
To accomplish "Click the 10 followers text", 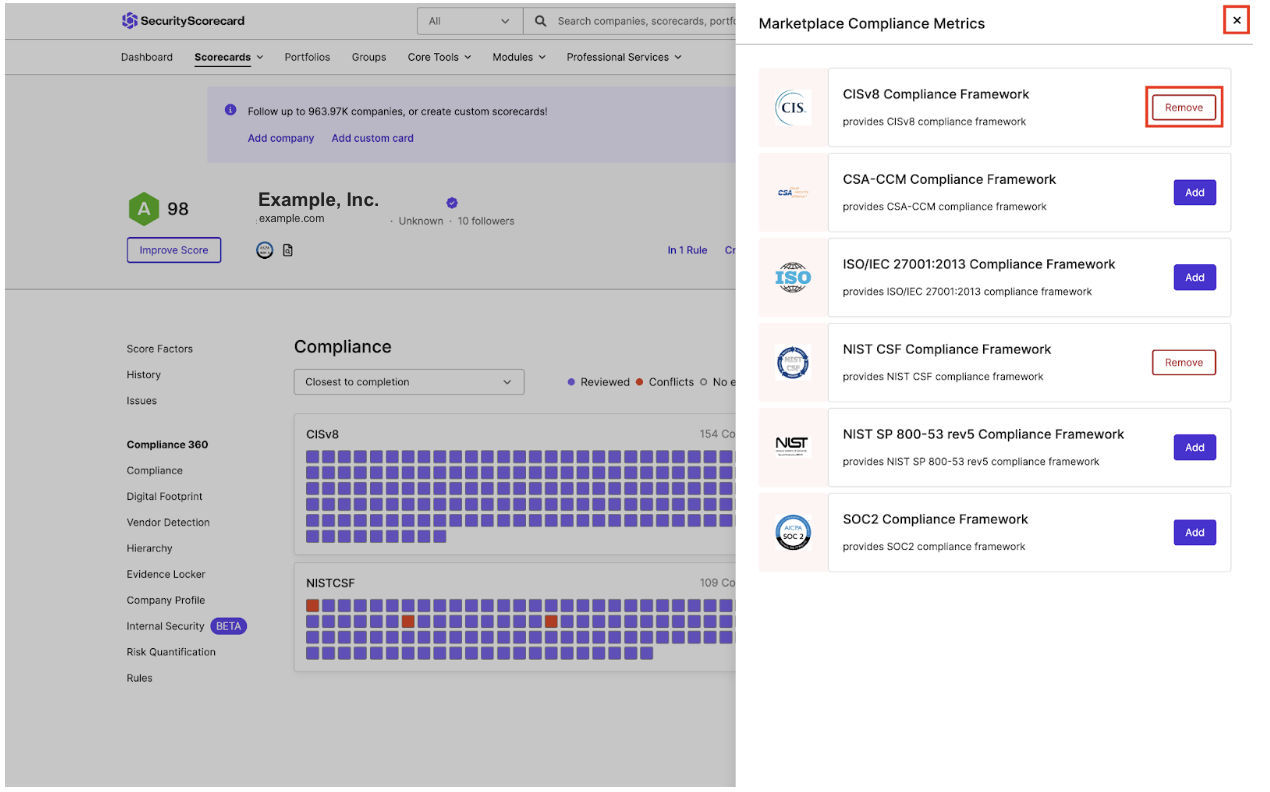I will pos(486,221).
